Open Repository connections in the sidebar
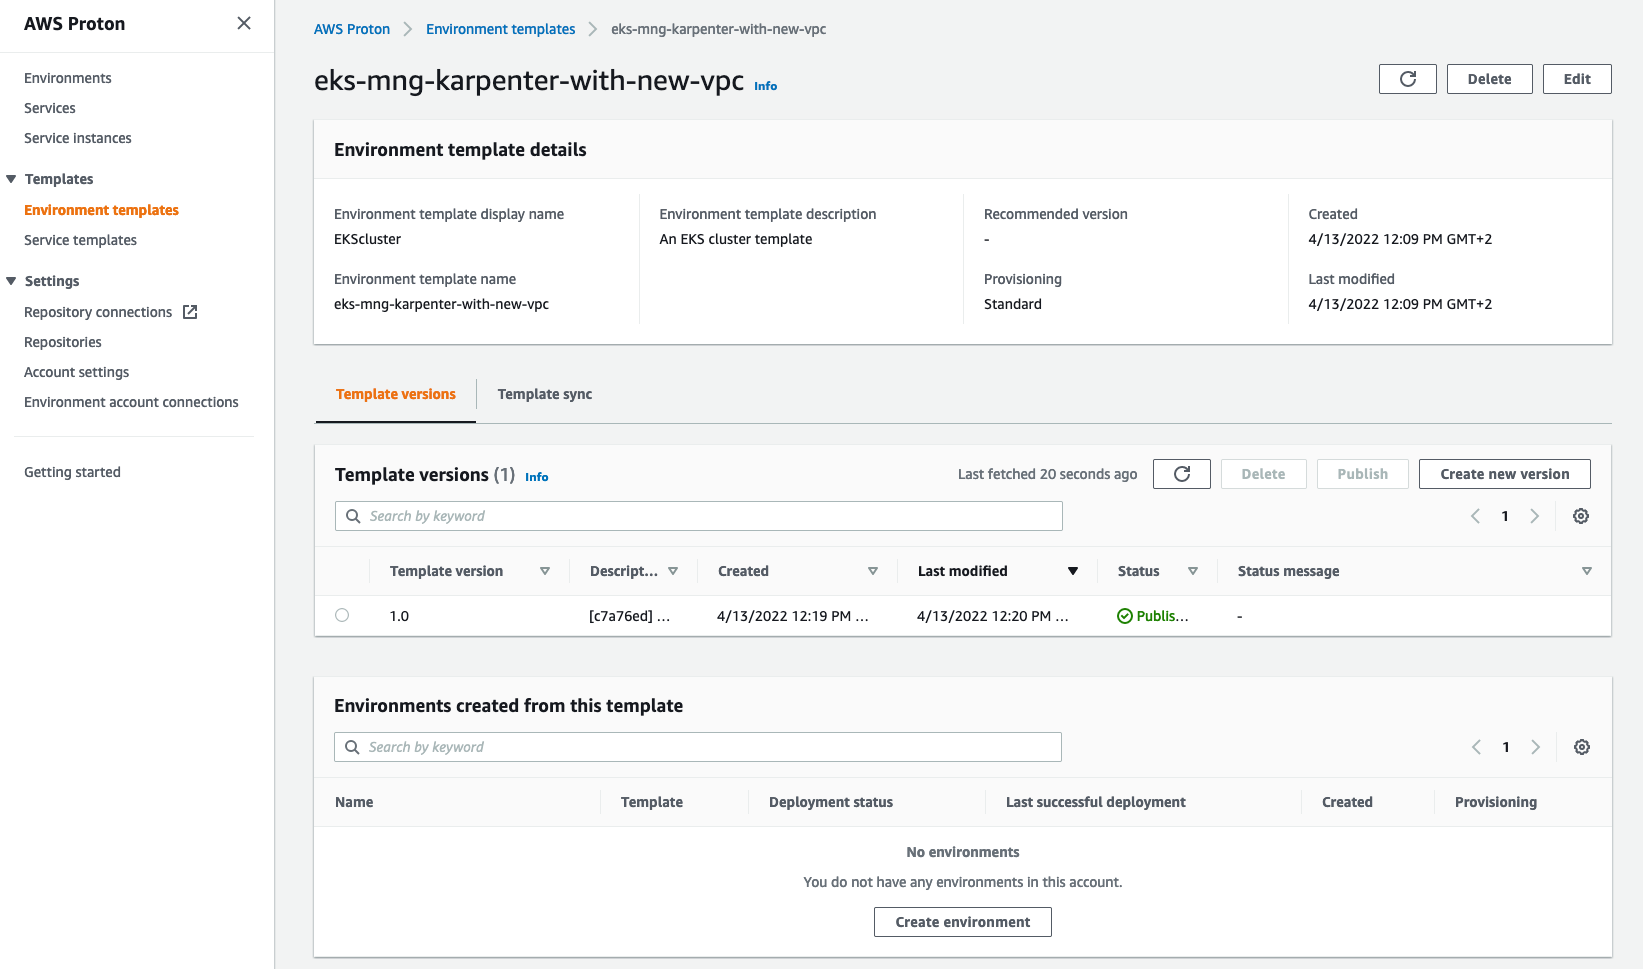Viewport: 1643px width, 969px height. [x=98, y=312]
